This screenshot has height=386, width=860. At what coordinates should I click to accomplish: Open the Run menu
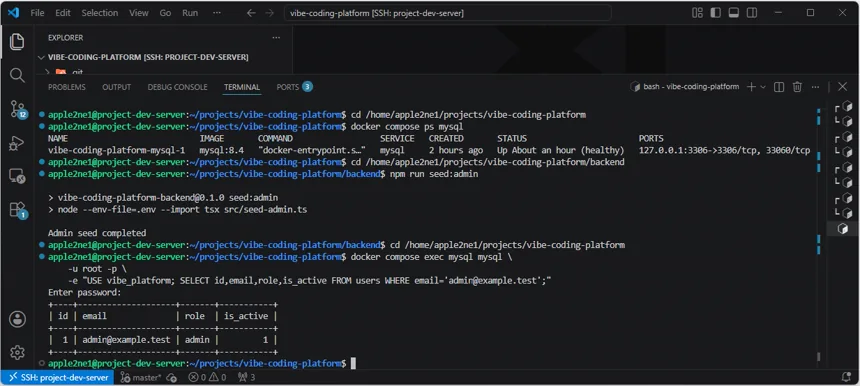click(x=190, y=13)
